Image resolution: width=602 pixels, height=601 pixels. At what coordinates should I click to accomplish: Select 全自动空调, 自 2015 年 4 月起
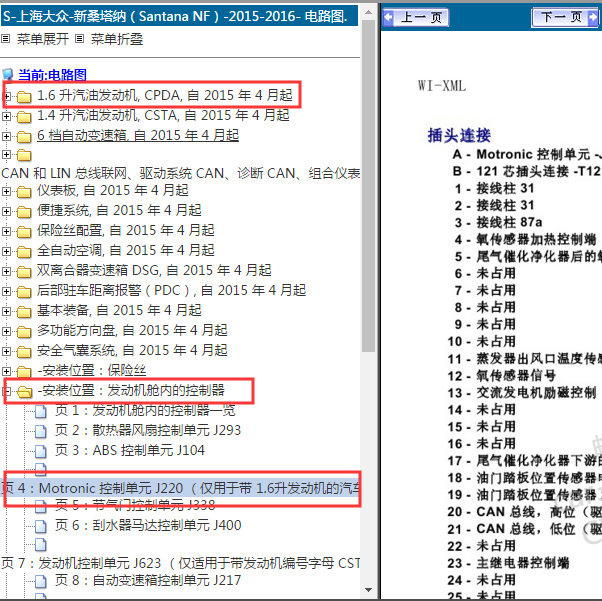[126, 250]
